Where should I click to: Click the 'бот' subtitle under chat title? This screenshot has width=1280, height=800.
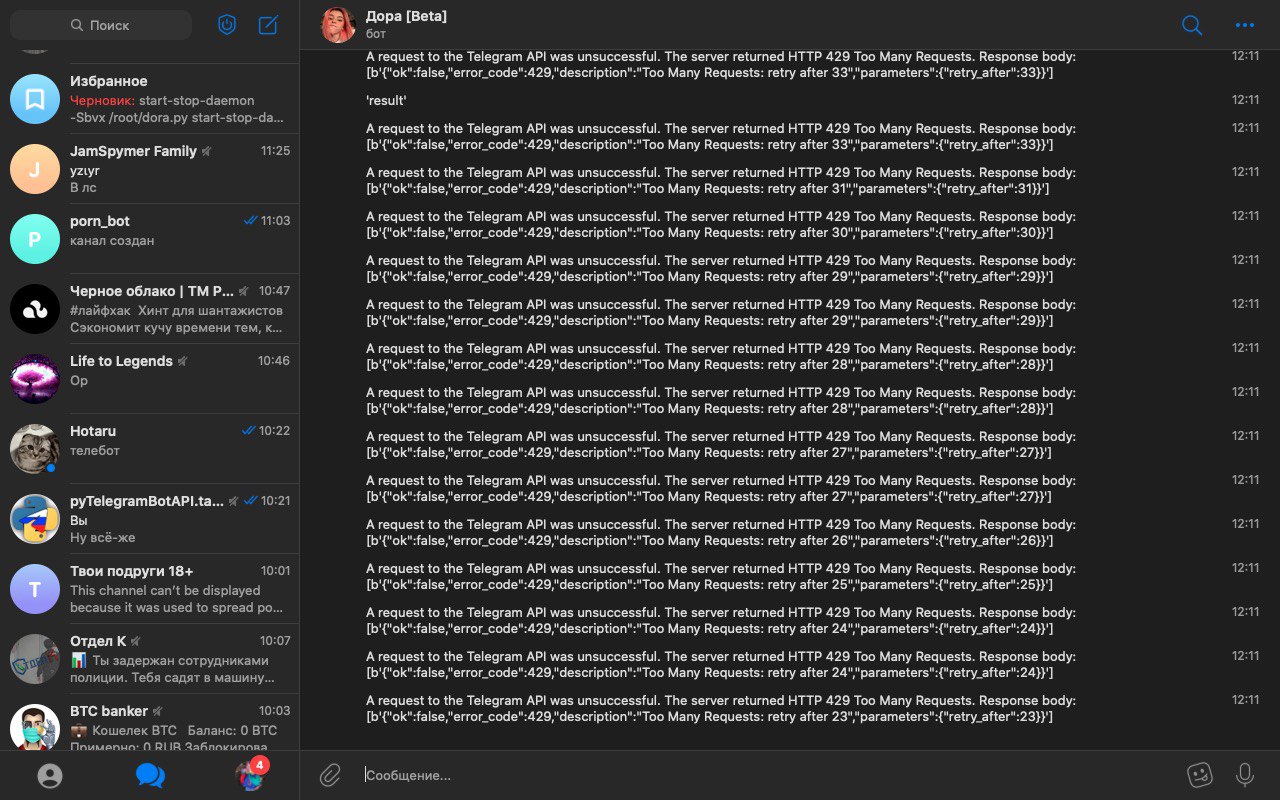pyautogui.click(x=376, y=34)
